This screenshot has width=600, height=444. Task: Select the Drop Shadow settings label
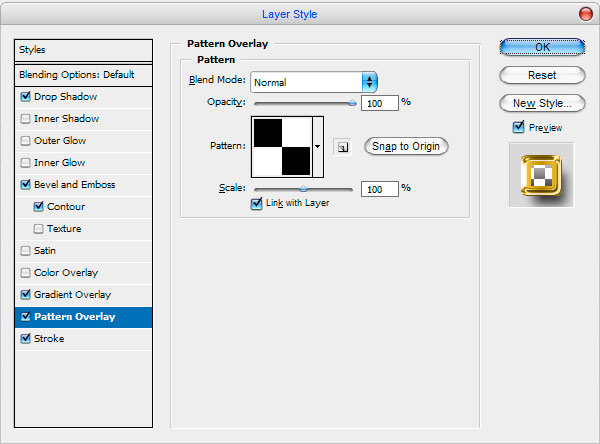pyautogui.click(x=65, y=96)
